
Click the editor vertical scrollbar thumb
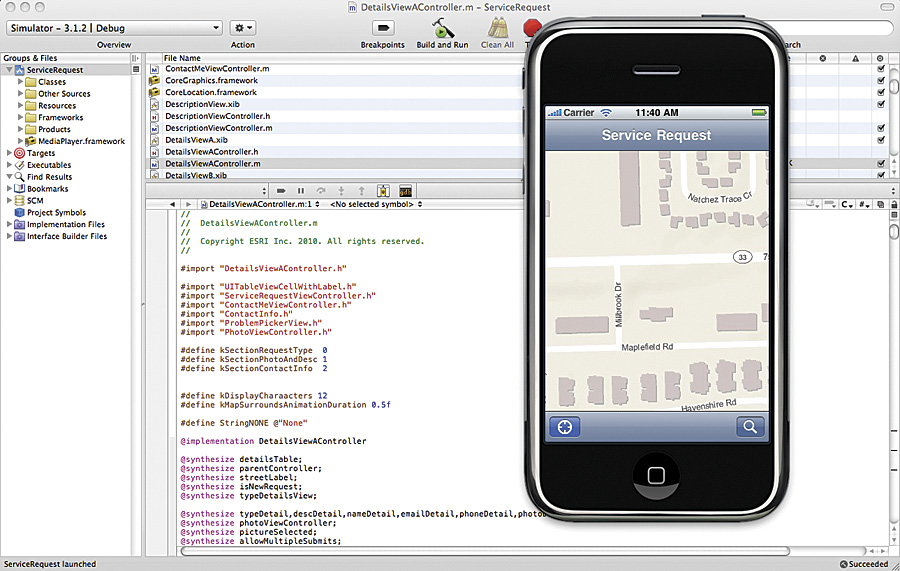click(894, 231)
